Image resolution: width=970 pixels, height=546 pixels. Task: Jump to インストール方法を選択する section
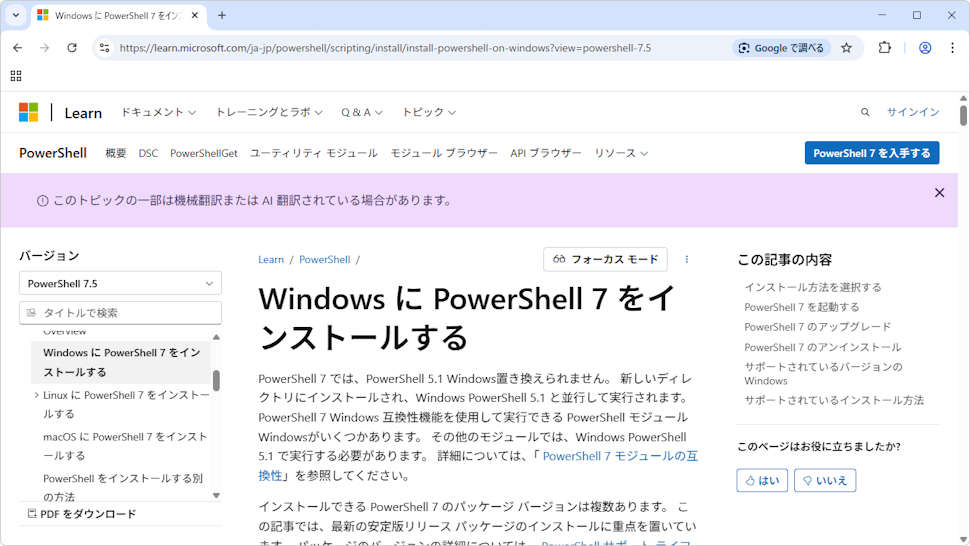click(x=813, y=287)
